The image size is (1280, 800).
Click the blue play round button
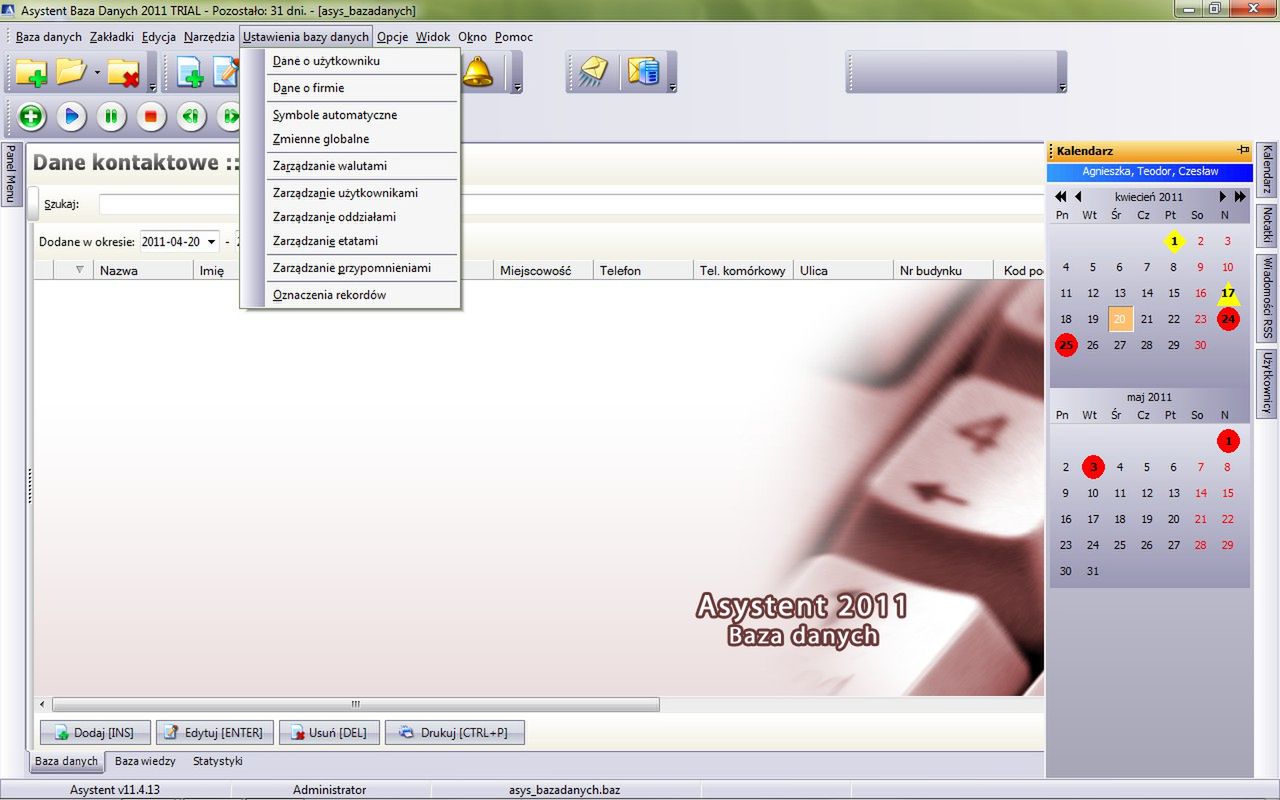point(71,116)
